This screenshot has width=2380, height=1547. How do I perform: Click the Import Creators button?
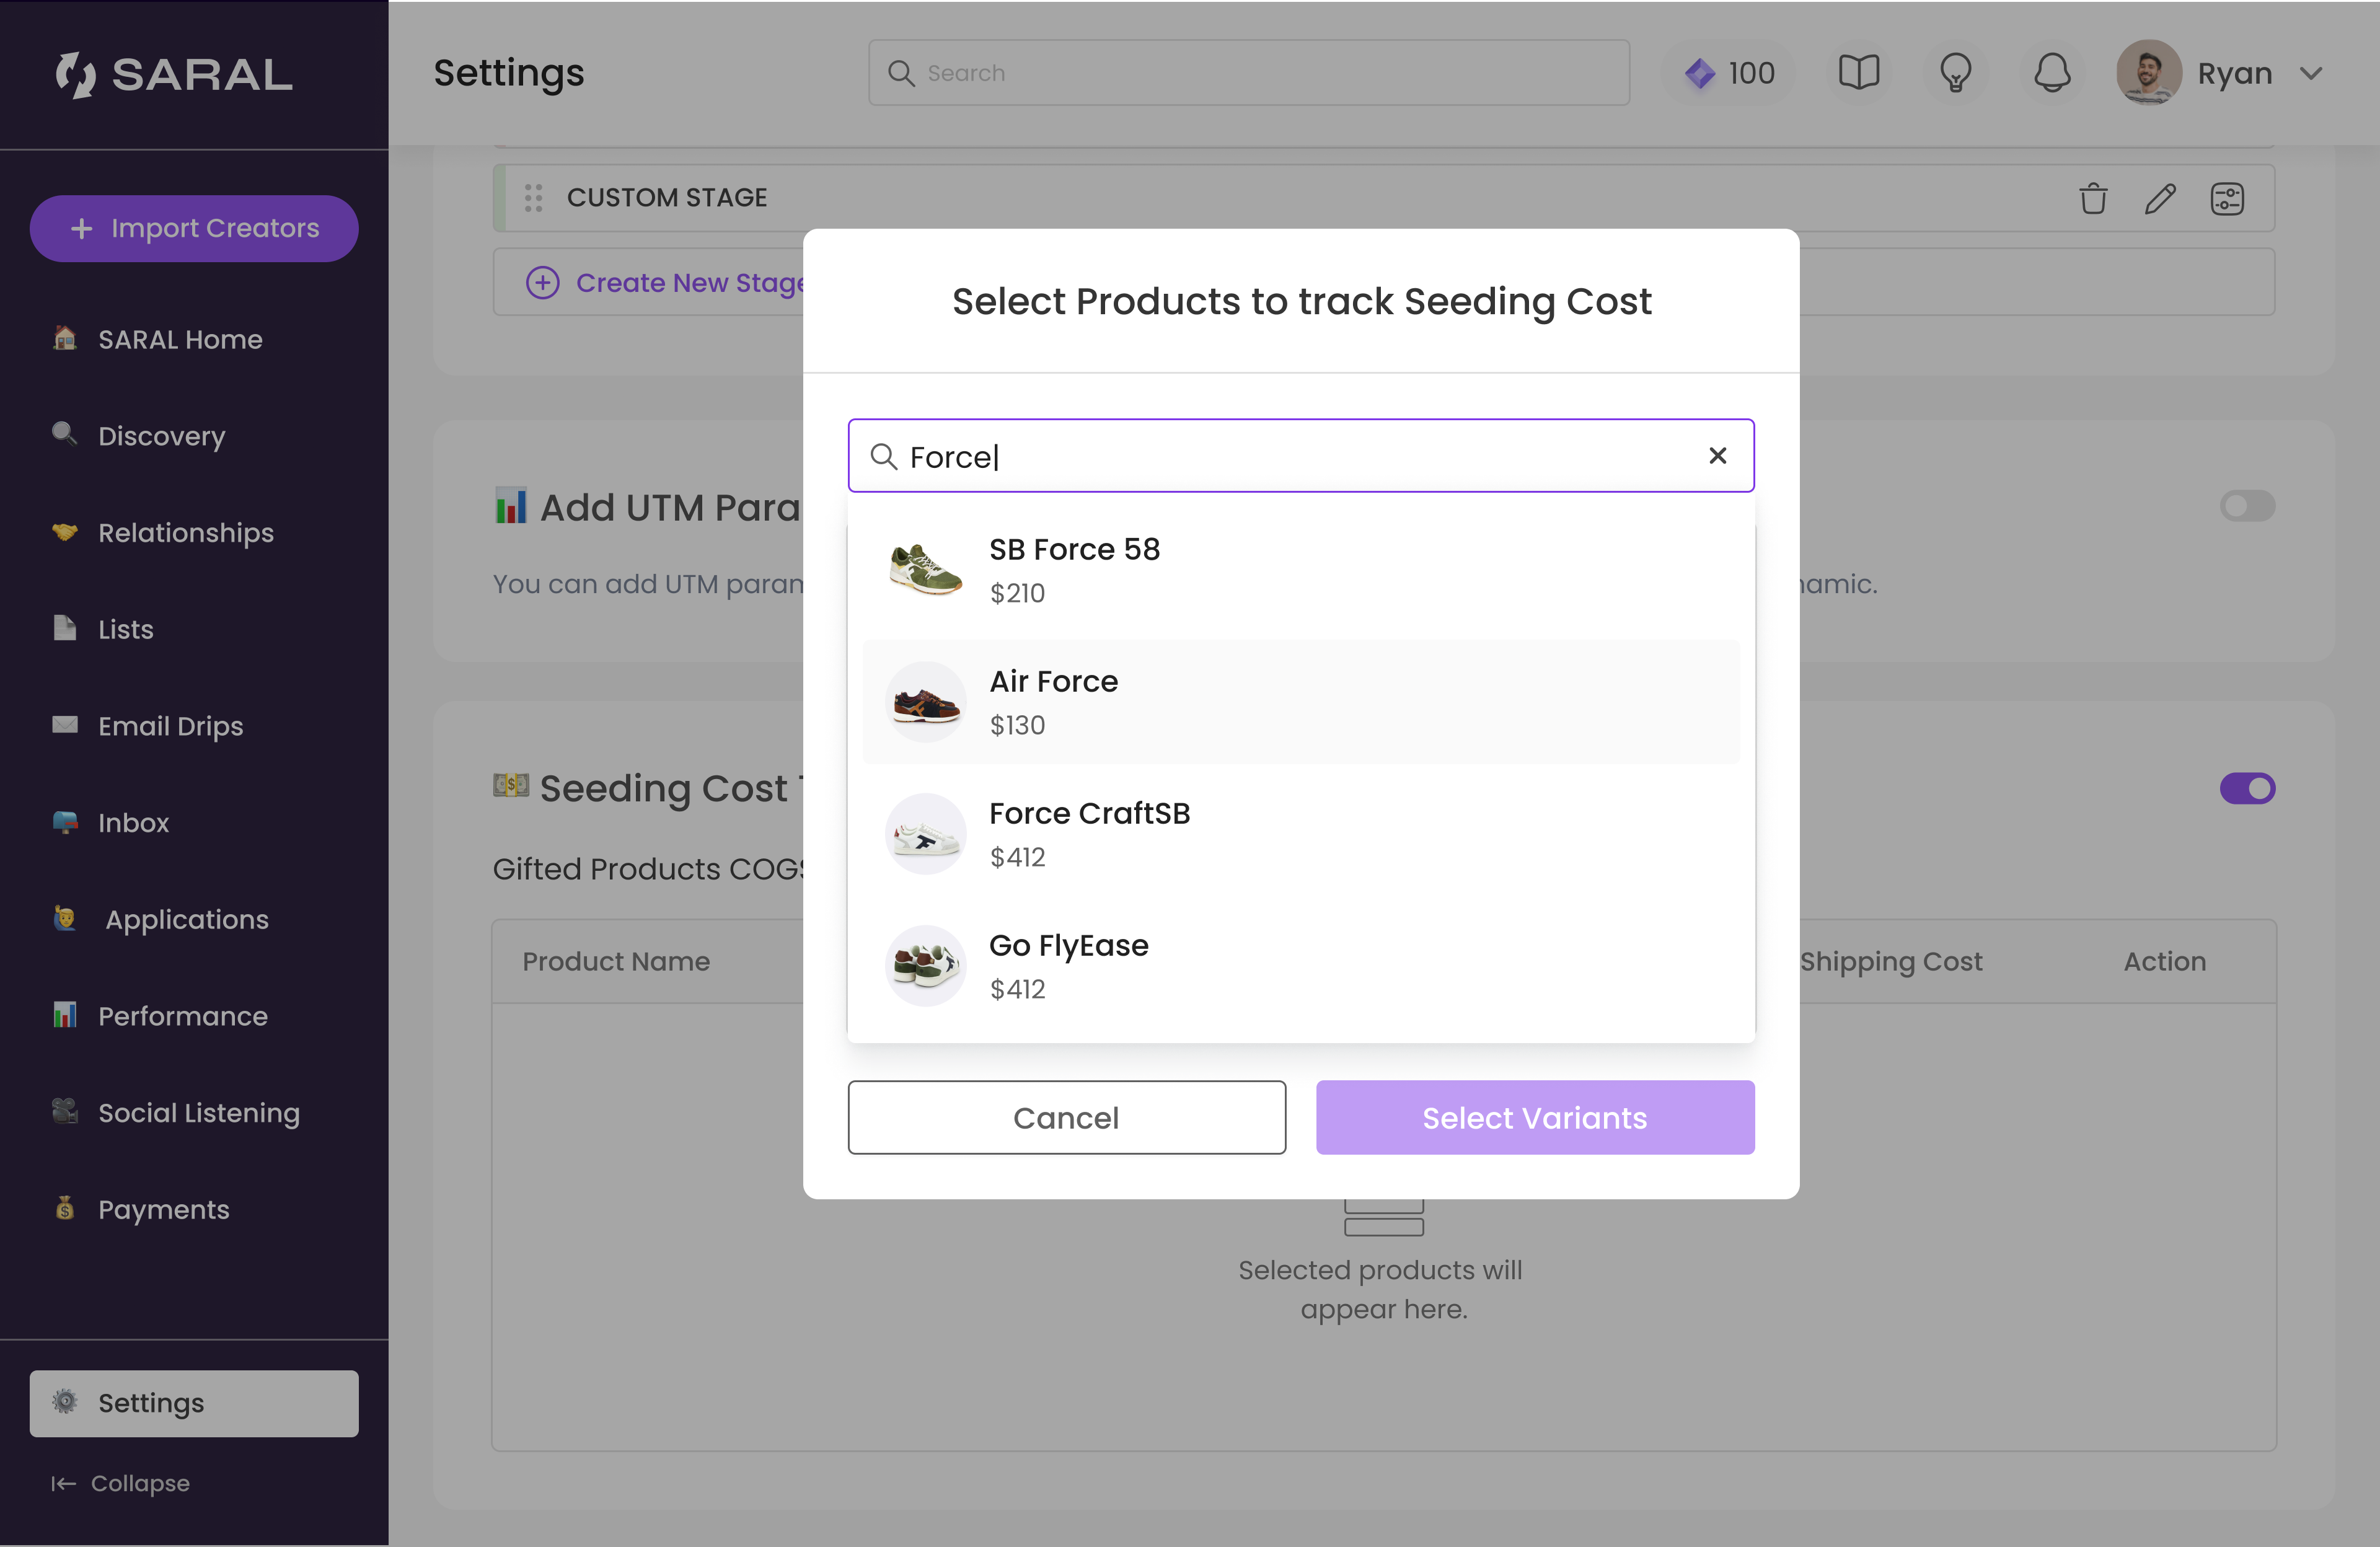point(194,228)
